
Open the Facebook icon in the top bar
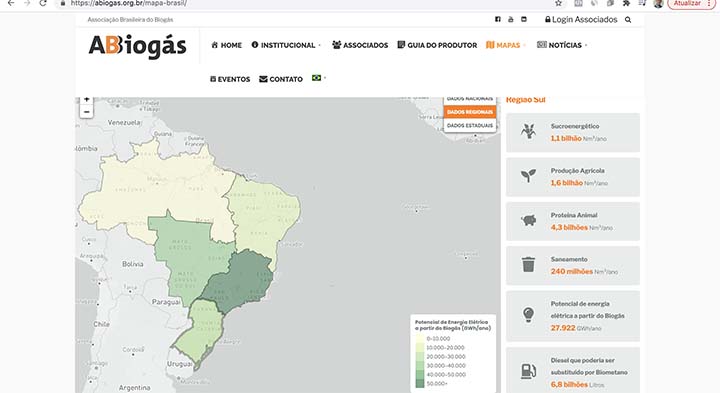(x=498, y=19)
